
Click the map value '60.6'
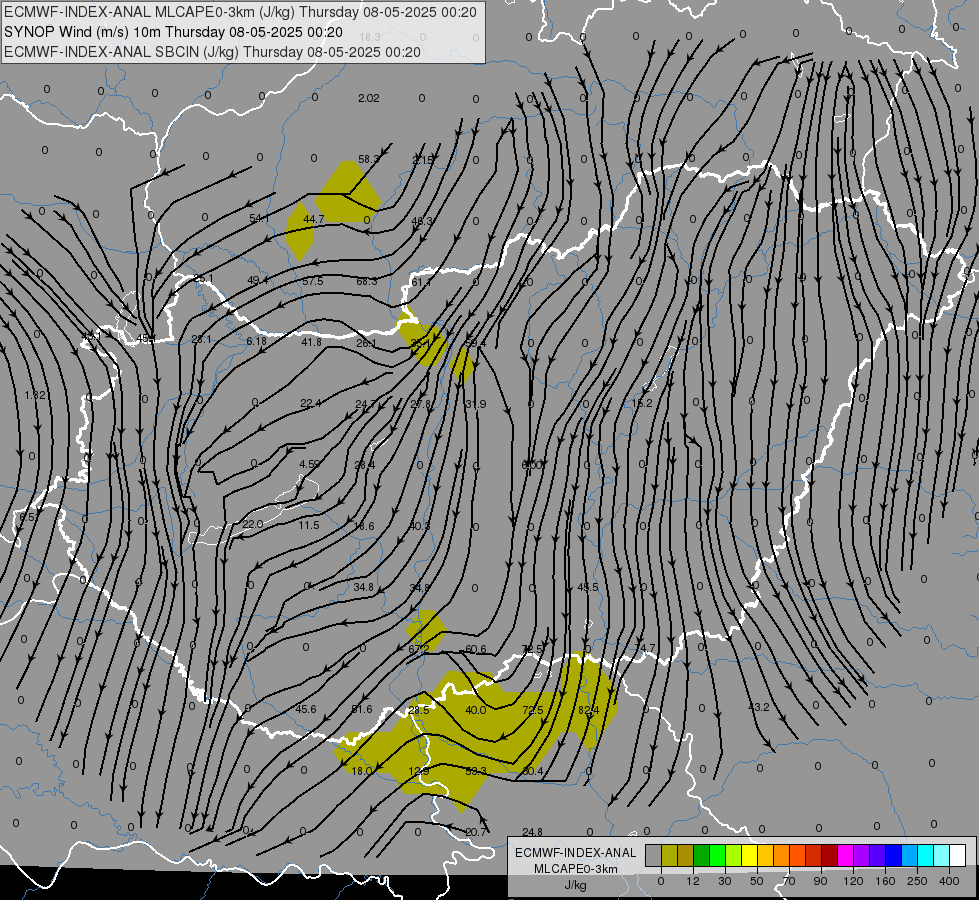click(475, 650)
